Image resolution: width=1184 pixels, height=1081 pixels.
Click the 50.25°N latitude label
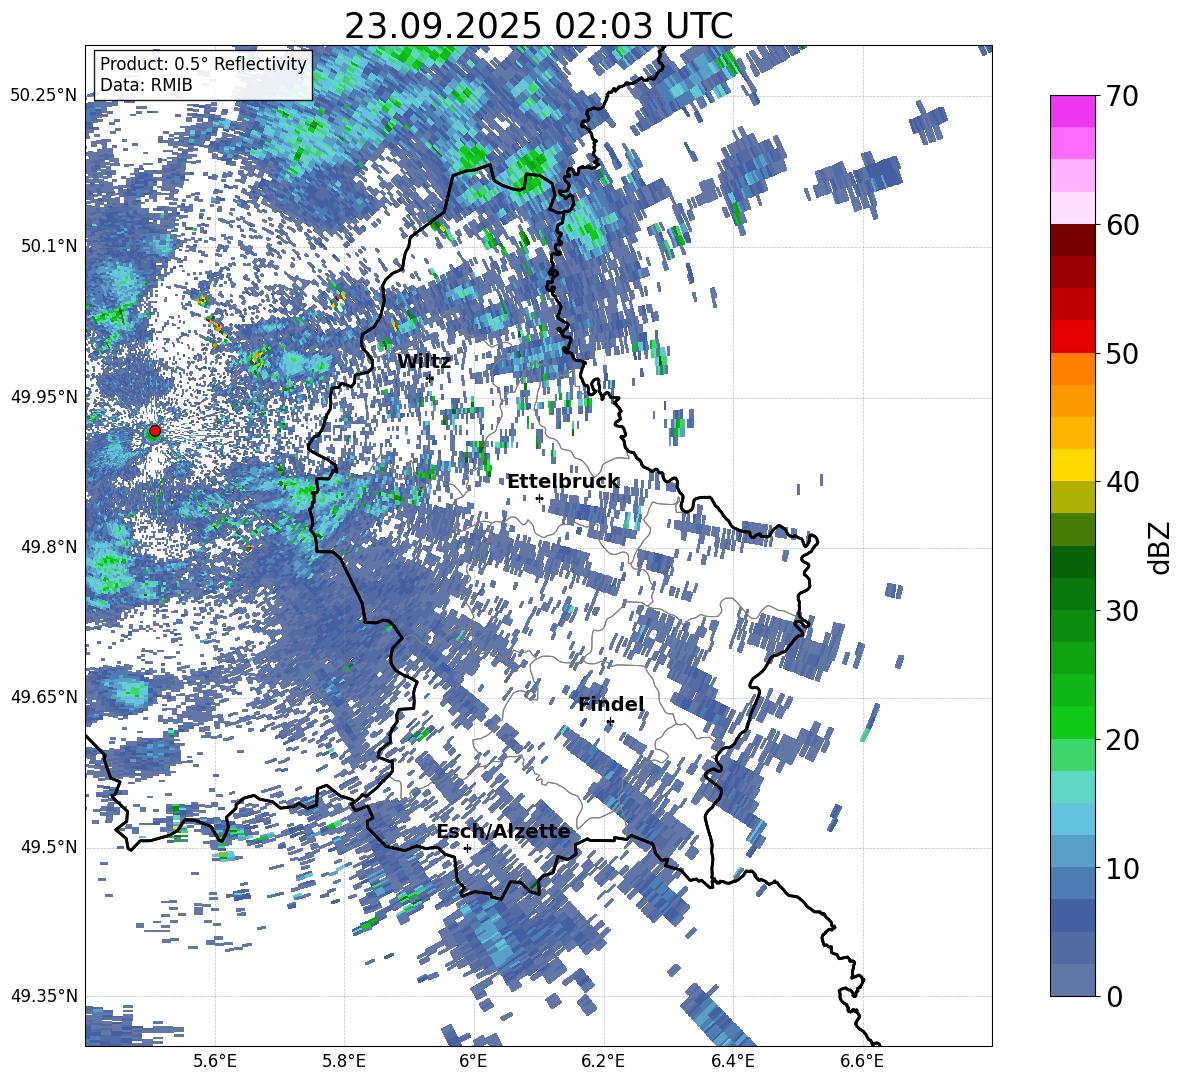[44, 96]
